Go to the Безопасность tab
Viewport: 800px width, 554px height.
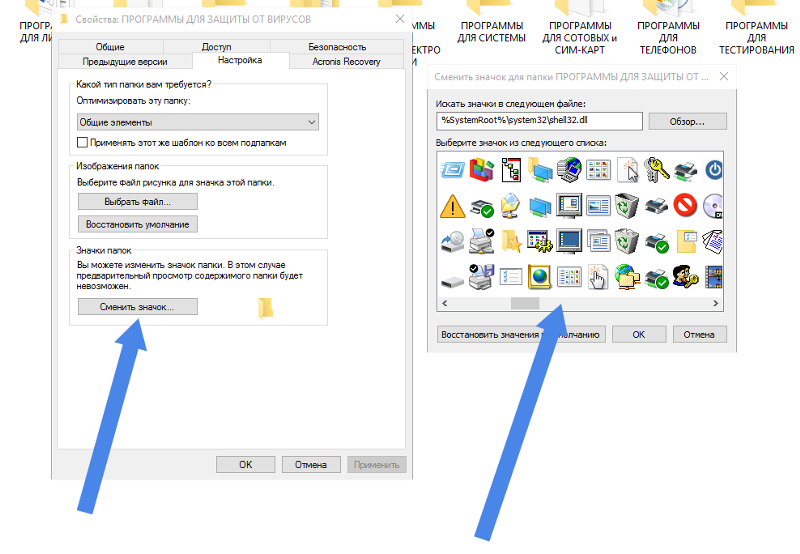click(337, 47)
